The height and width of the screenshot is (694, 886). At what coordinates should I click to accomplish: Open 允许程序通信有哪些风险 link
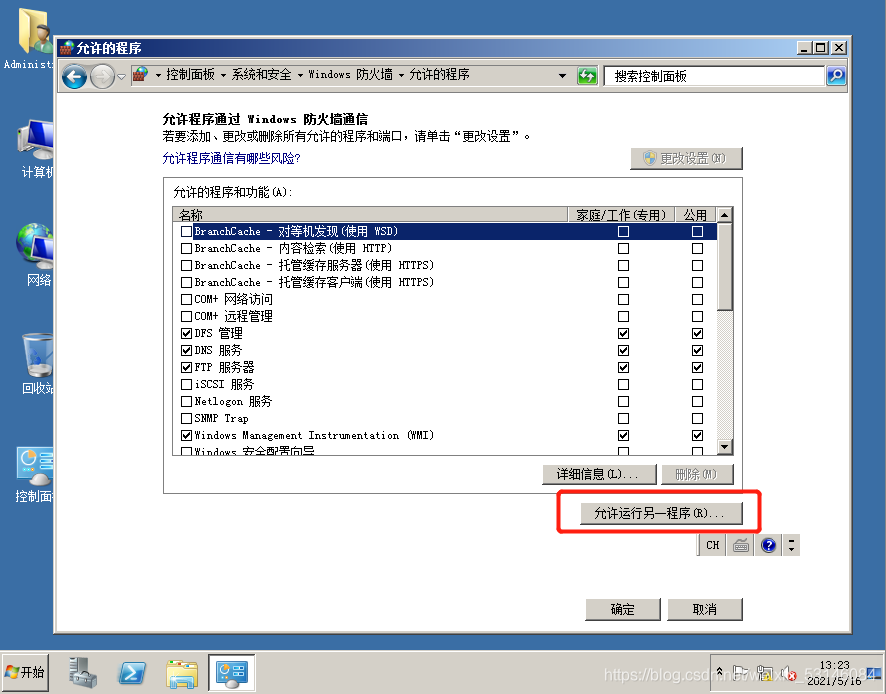231,158
